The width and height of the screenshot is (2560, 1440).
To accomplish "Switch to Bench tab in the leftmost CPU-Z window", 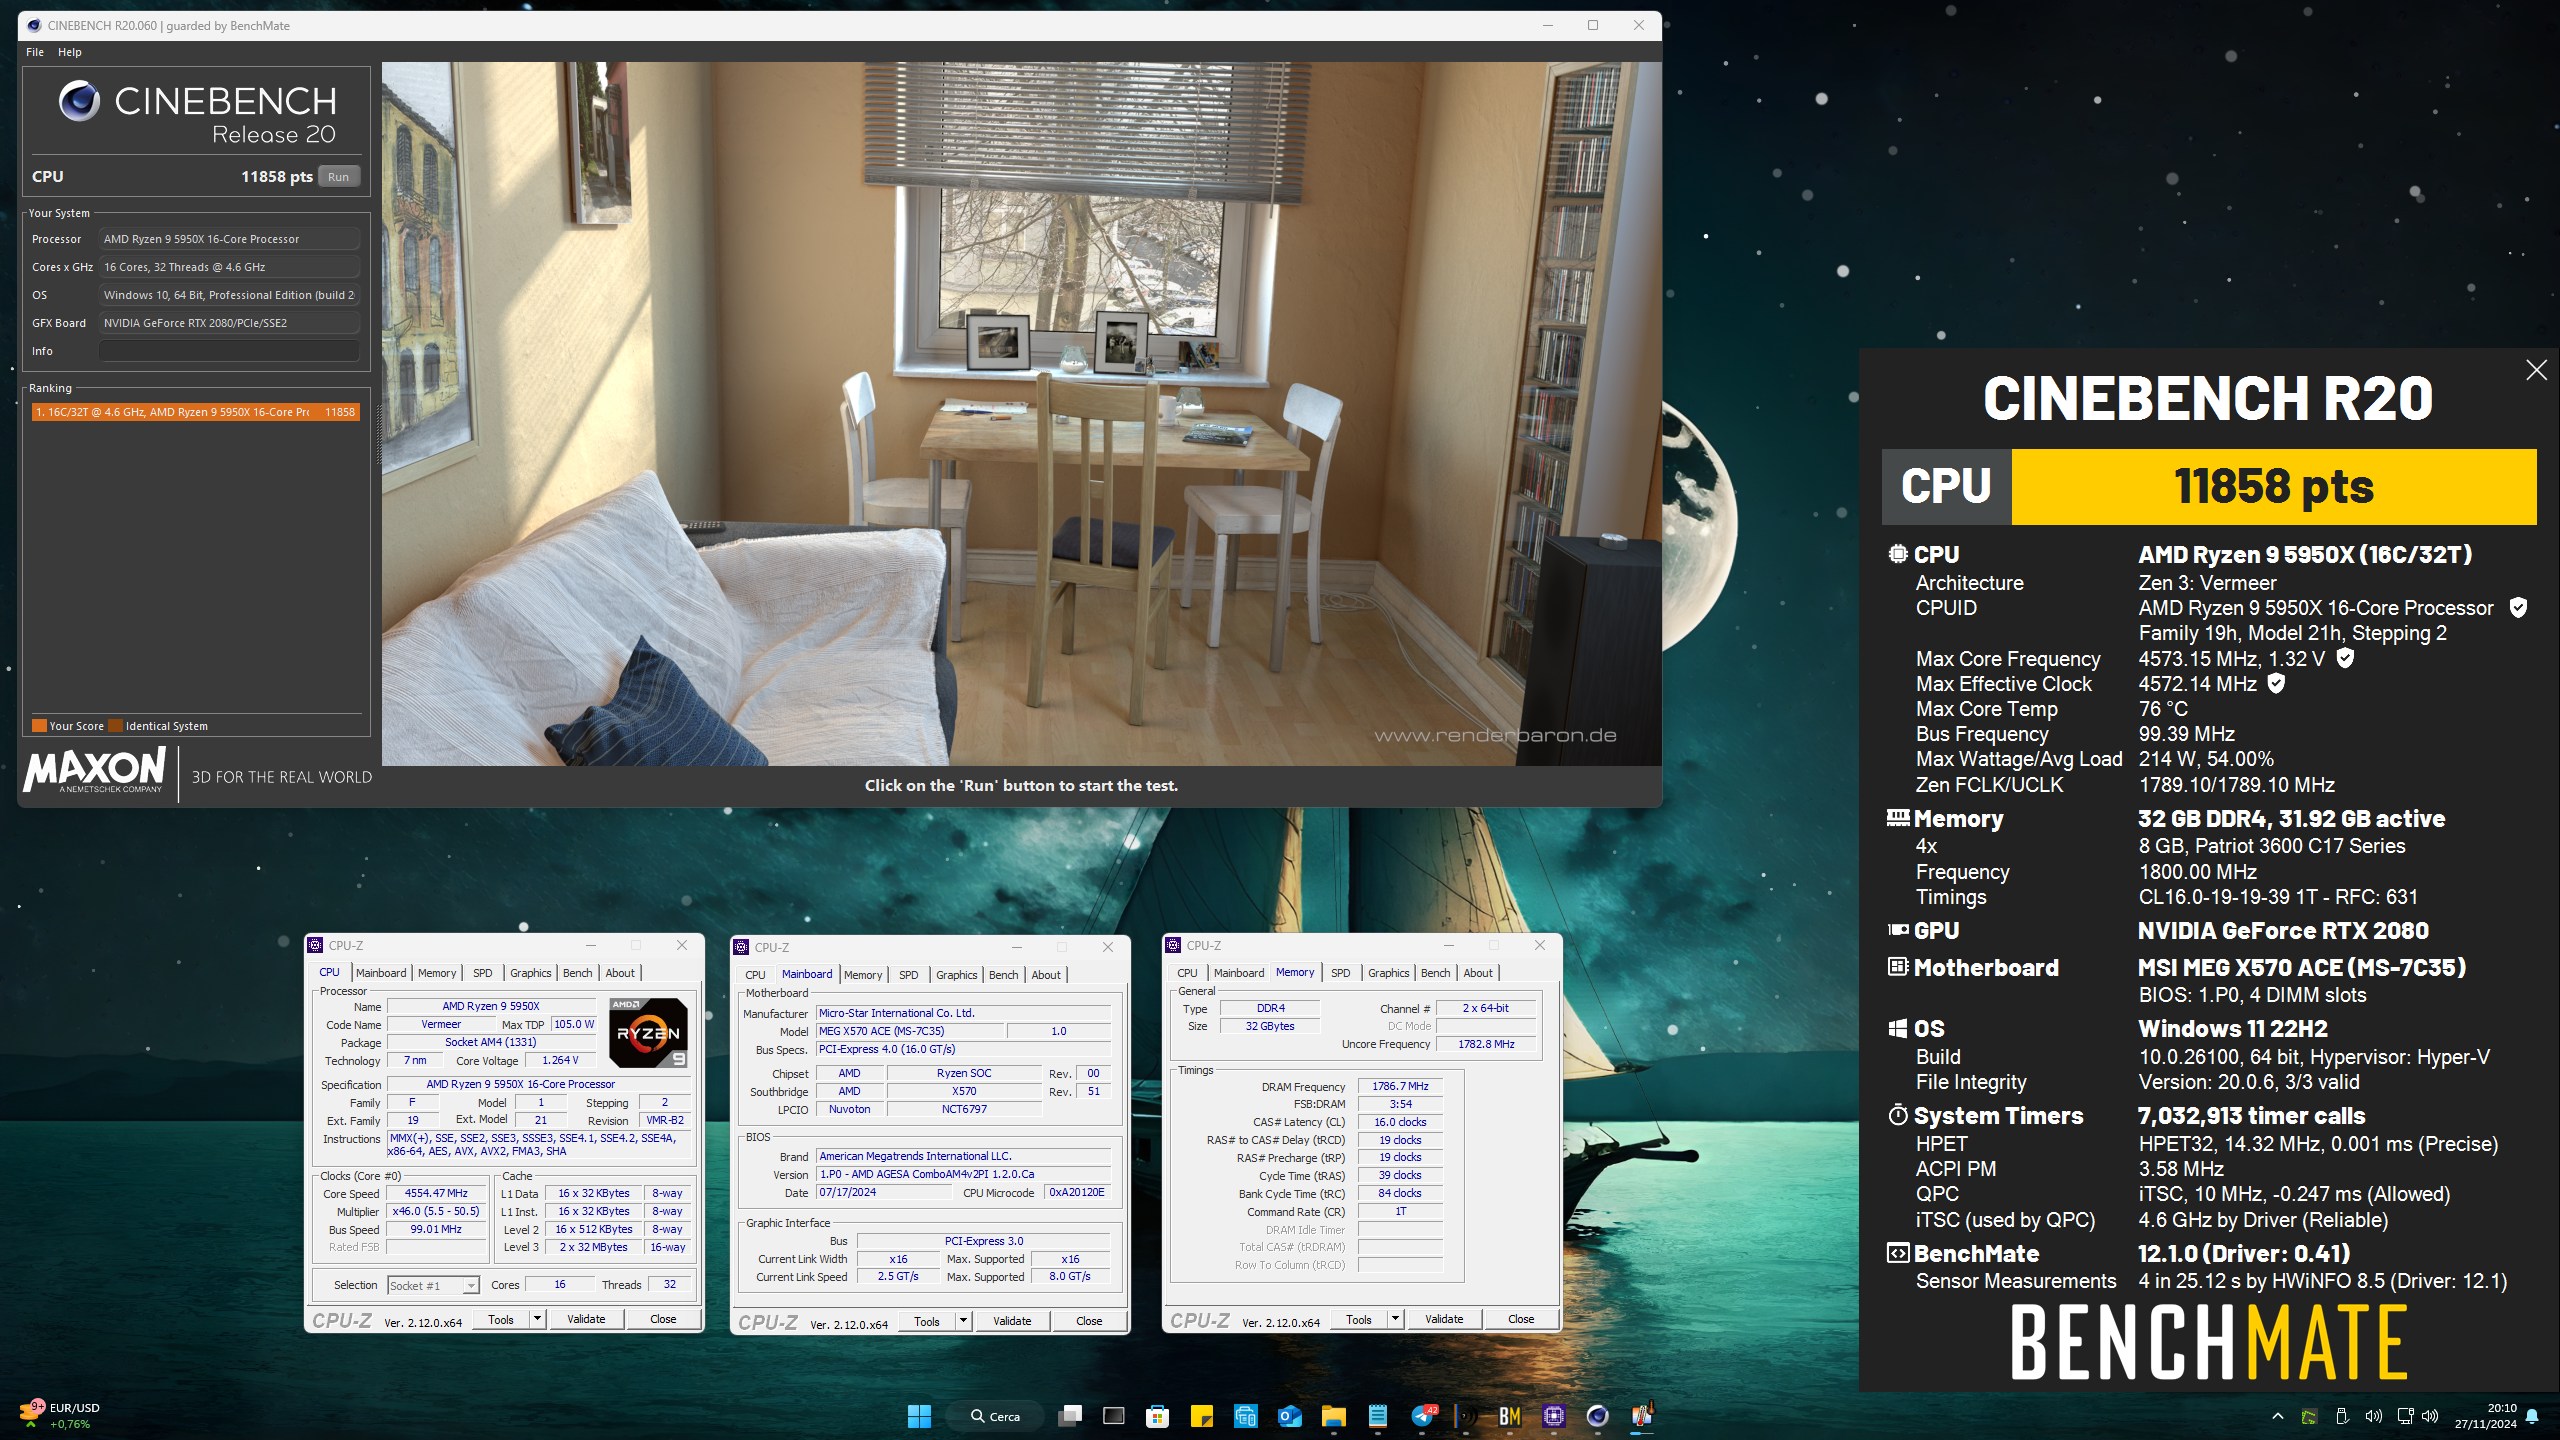I will [x=577, y=973].
